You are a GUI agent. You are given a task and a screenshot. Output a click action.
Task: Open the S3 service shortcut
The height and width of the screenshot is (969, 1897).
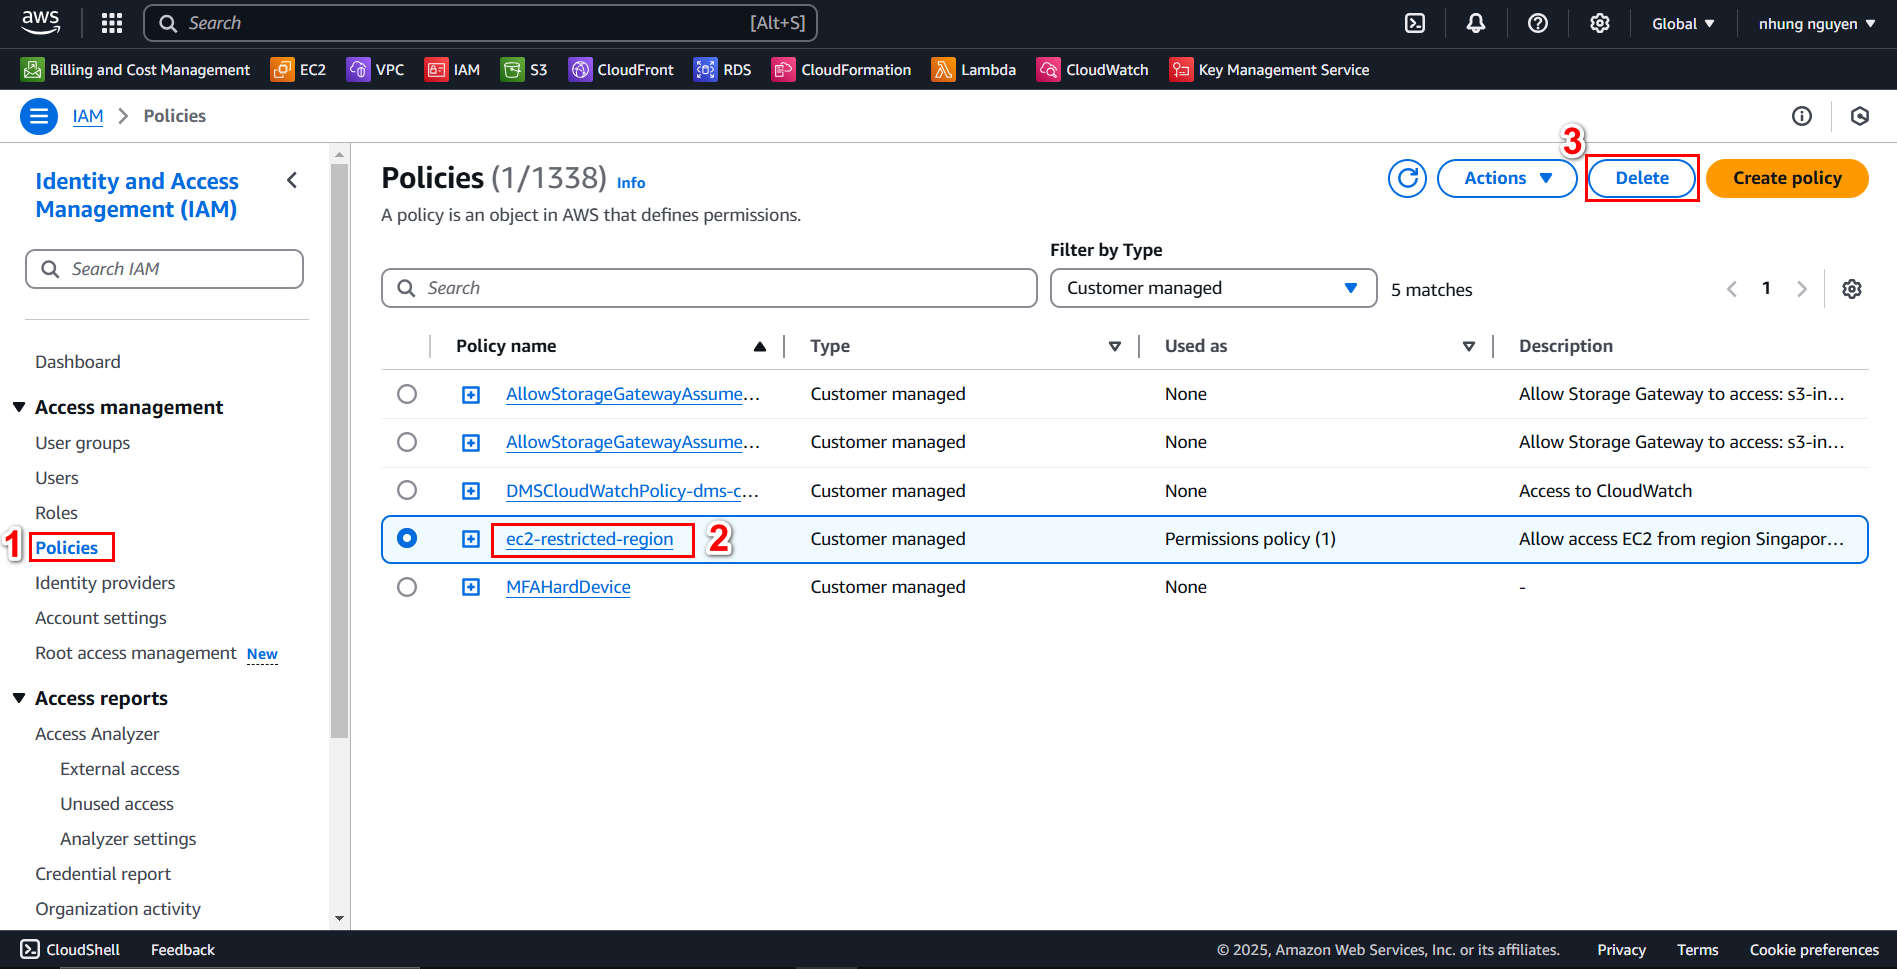tap(525, 69)
